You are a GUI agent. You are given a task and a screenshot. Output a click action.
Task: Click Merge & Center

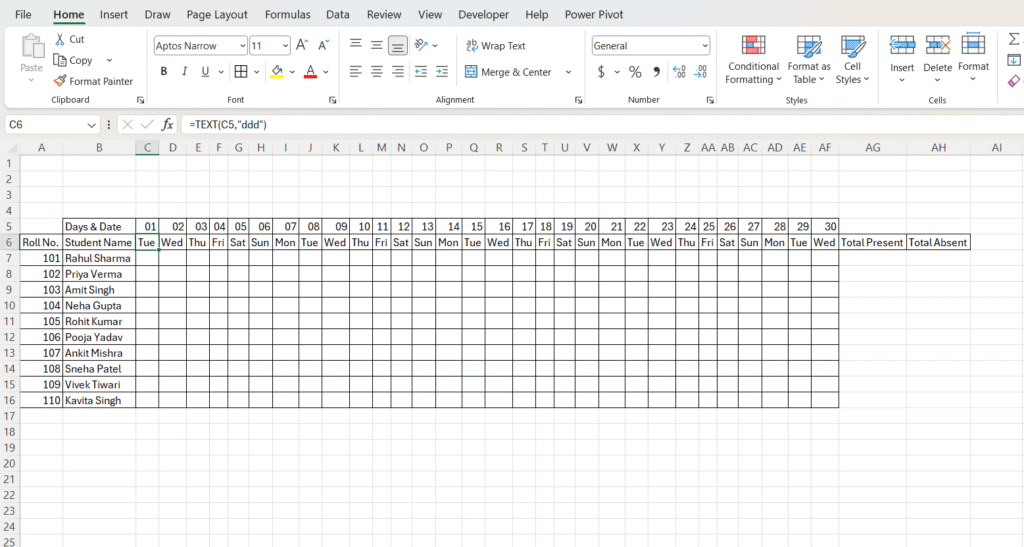(x=508, y=72)
